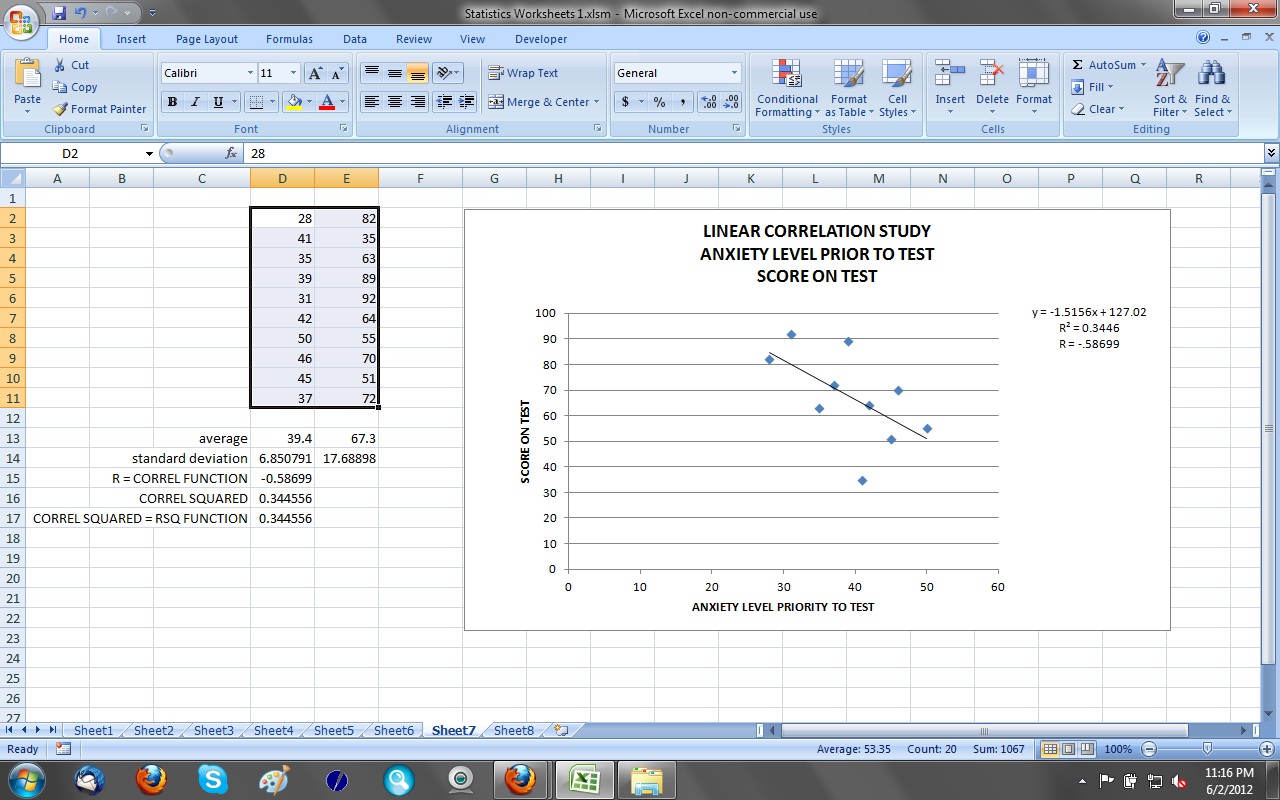Open the Developer ribbon tab
Image resolution: width=1280 pixels, height=800 pixels.
click(x=541, y=39)
